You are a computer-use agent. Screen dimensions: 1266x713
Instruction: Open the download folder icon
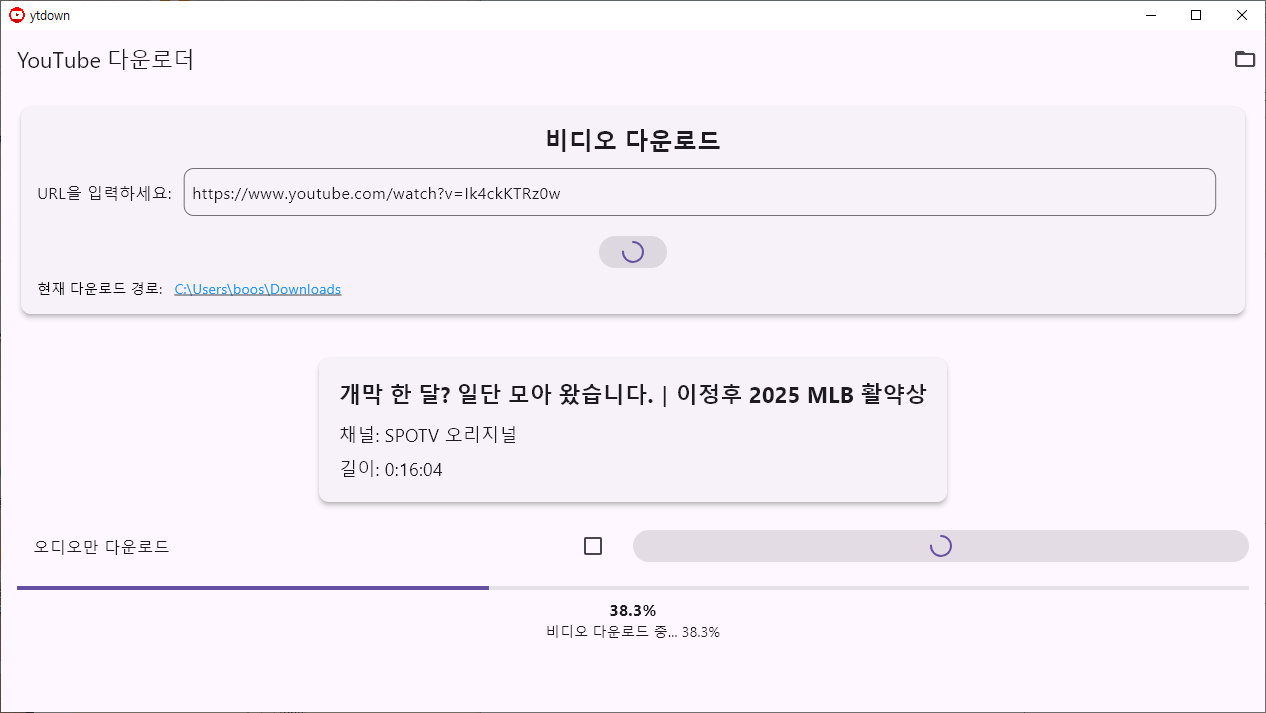click(x=1244, y=59)
